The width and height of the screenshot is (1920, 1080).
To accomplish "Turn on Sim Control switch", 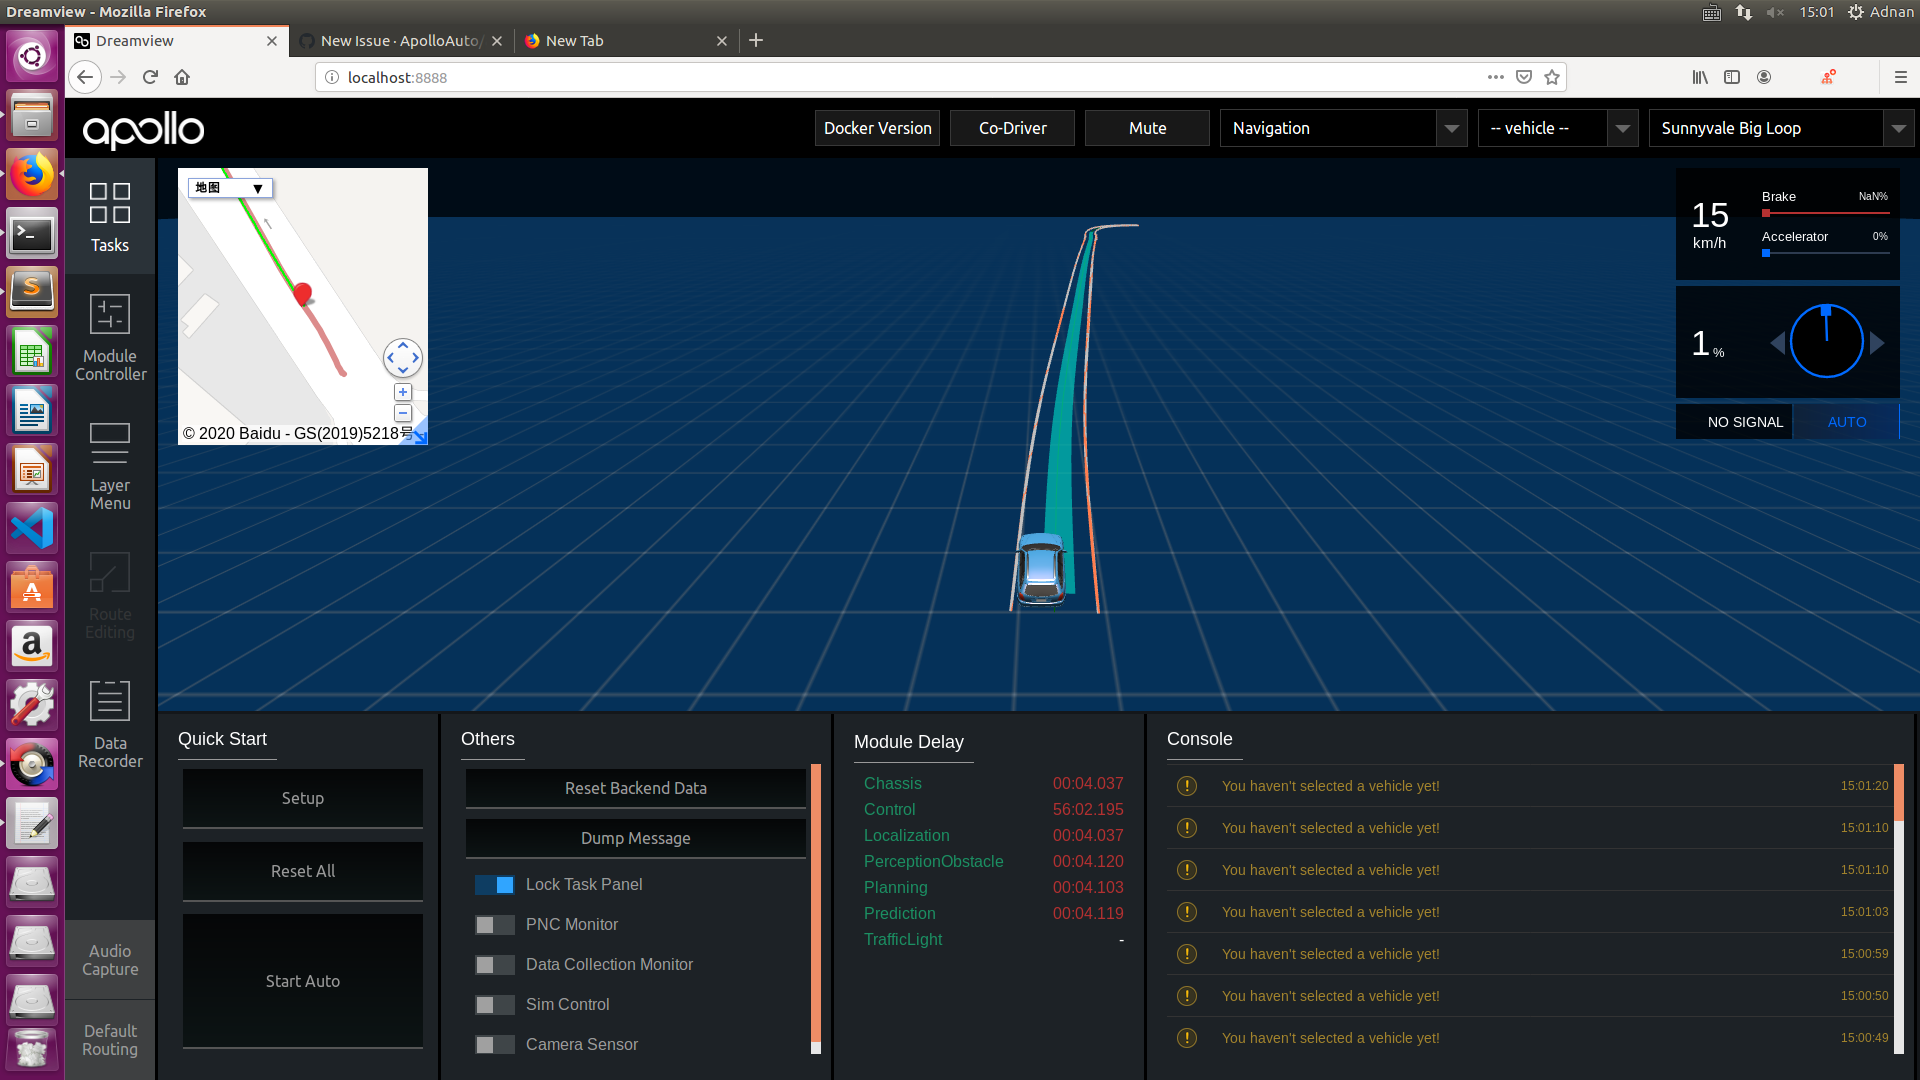I will click(x=495, y=1005).
